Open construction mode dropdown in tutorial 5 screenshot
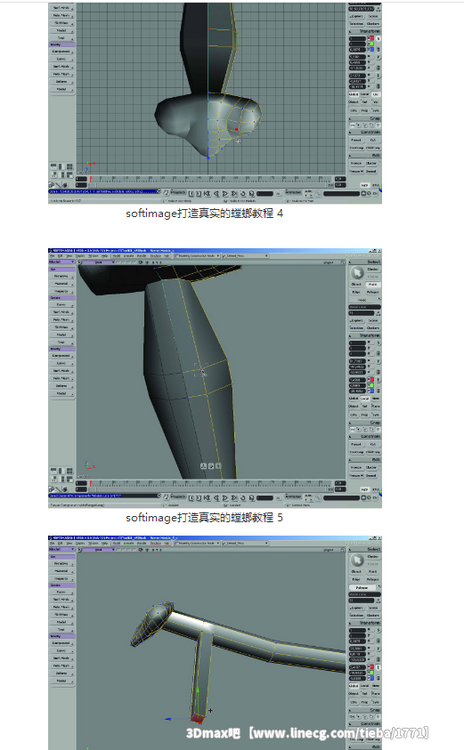 click(x=197, y=256)
